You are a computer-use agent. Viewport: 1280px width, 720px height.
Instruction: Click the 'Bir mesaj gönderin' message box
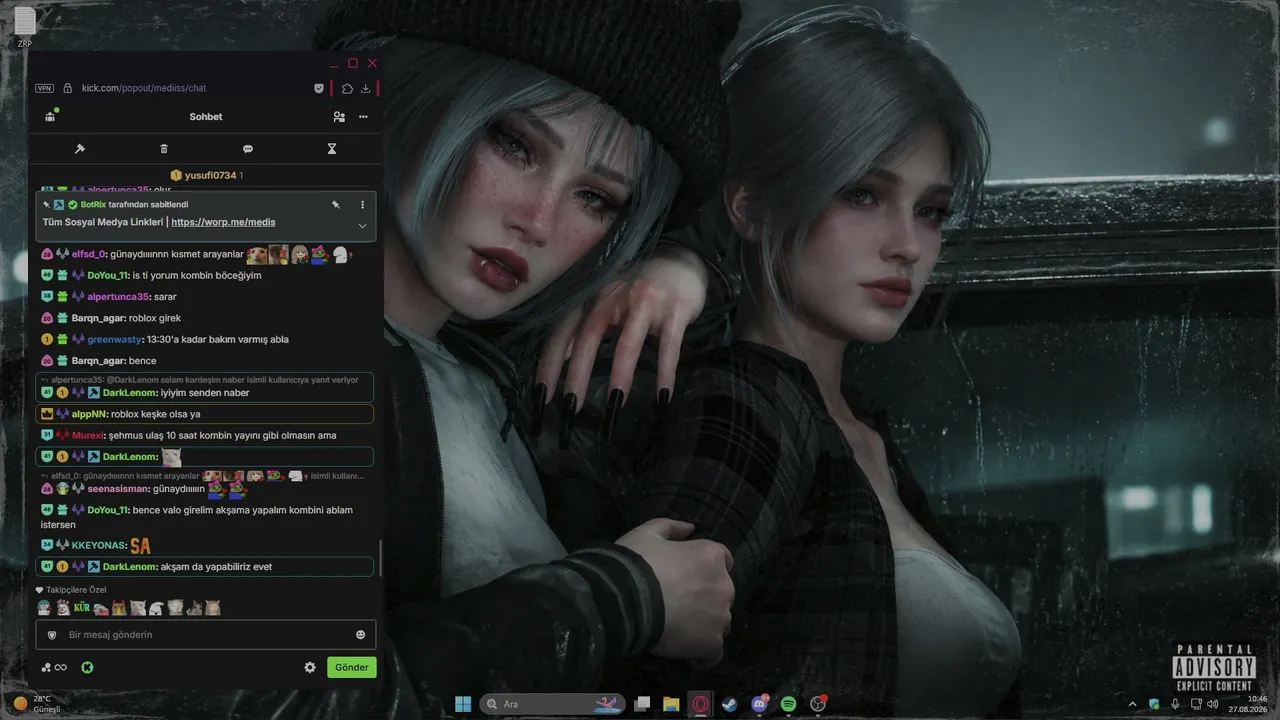[x=207, y=635]
